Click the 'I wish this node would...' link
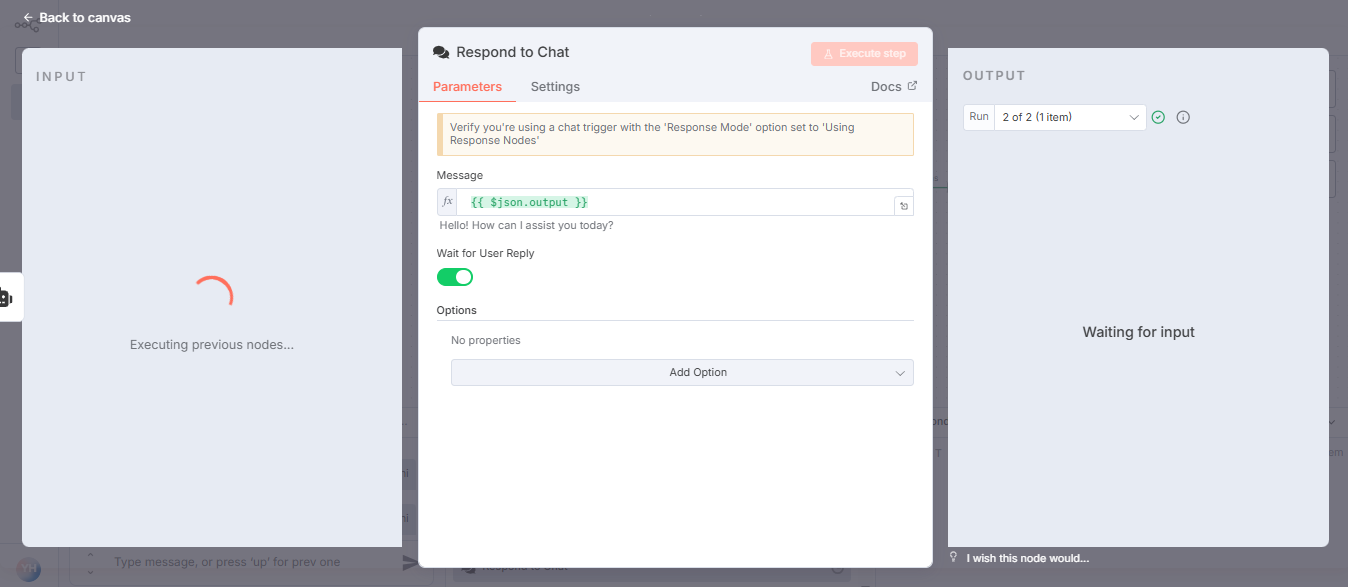1348x587 pixels. (1028, 558)
